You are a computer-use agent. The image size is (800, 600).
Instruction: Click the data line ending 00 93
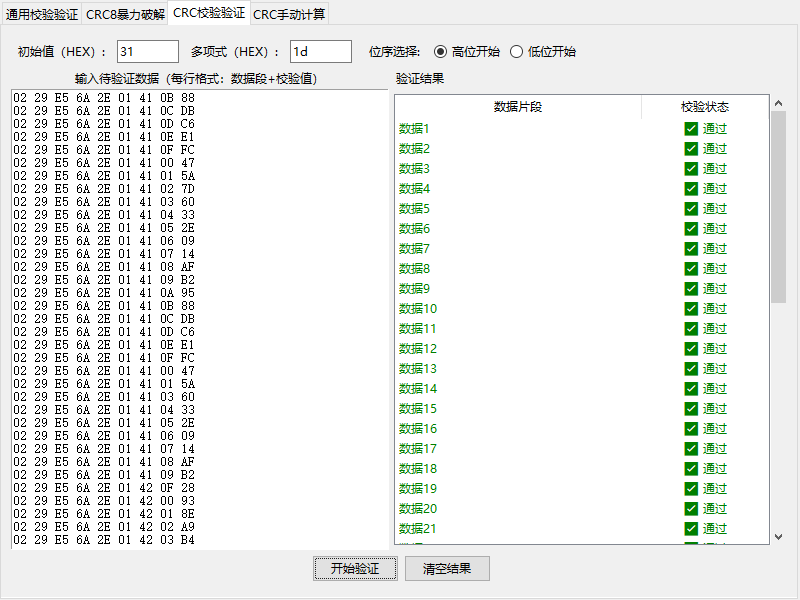[x=104, y=501]
